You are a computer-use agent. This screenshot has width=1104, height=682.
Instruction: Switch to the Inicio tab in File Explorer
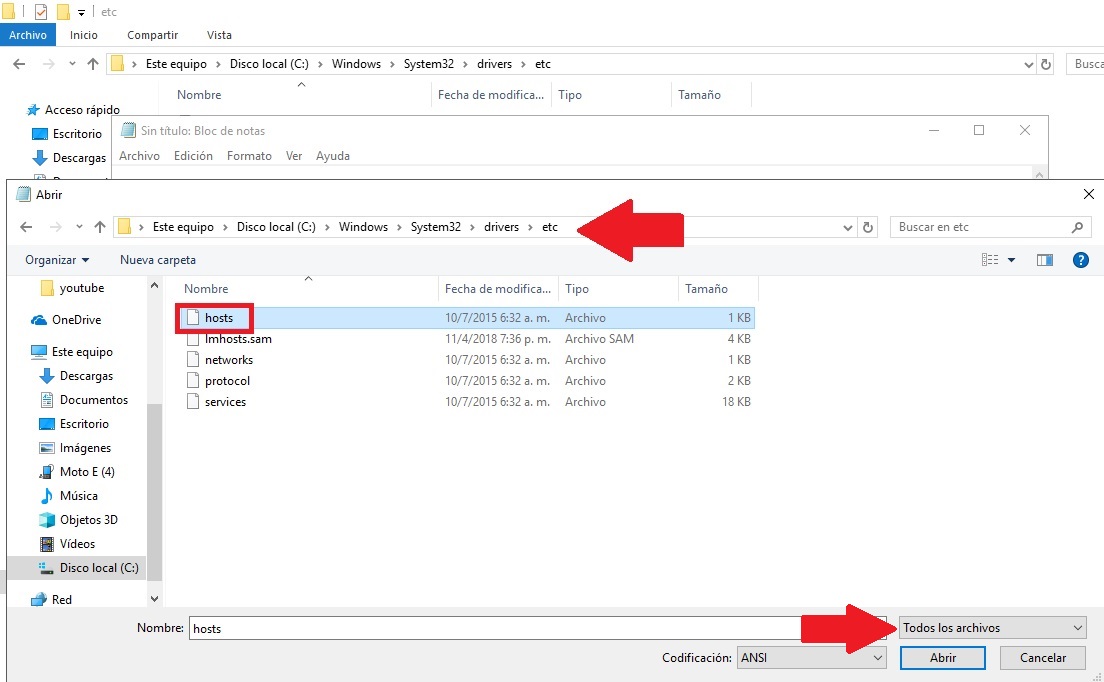[84, 34]
